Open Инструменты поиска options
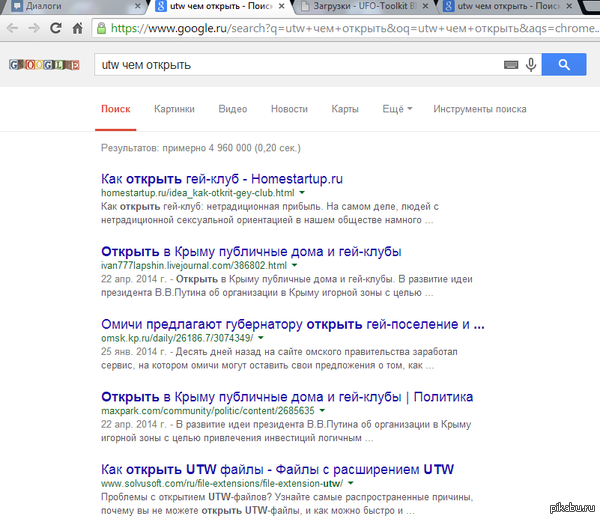 click(x=480, y=109)
